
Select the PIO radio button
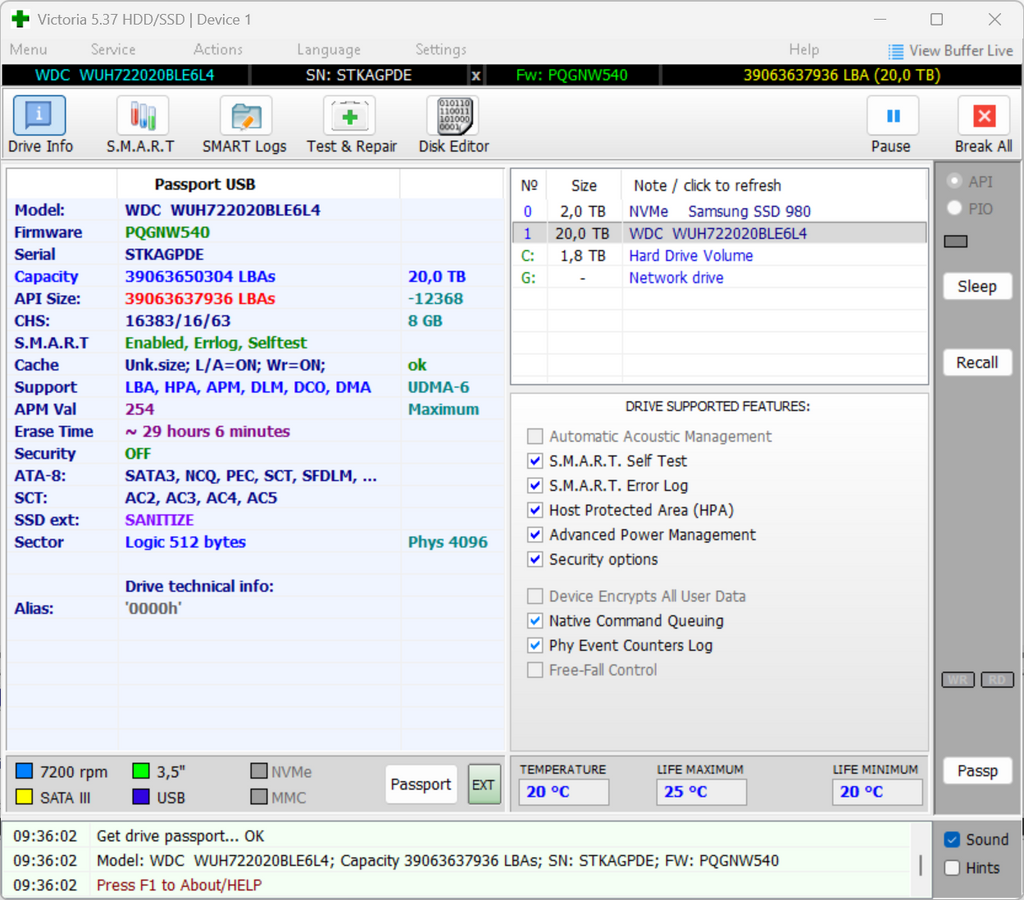954,208
